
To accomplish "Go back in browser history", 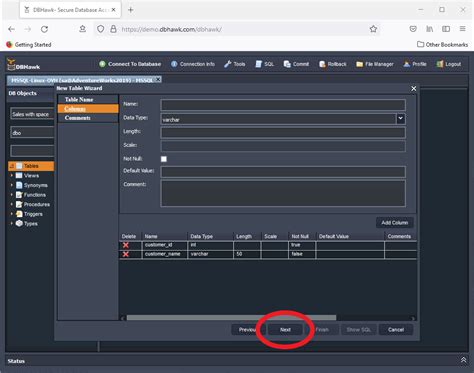I will point(11,29).
